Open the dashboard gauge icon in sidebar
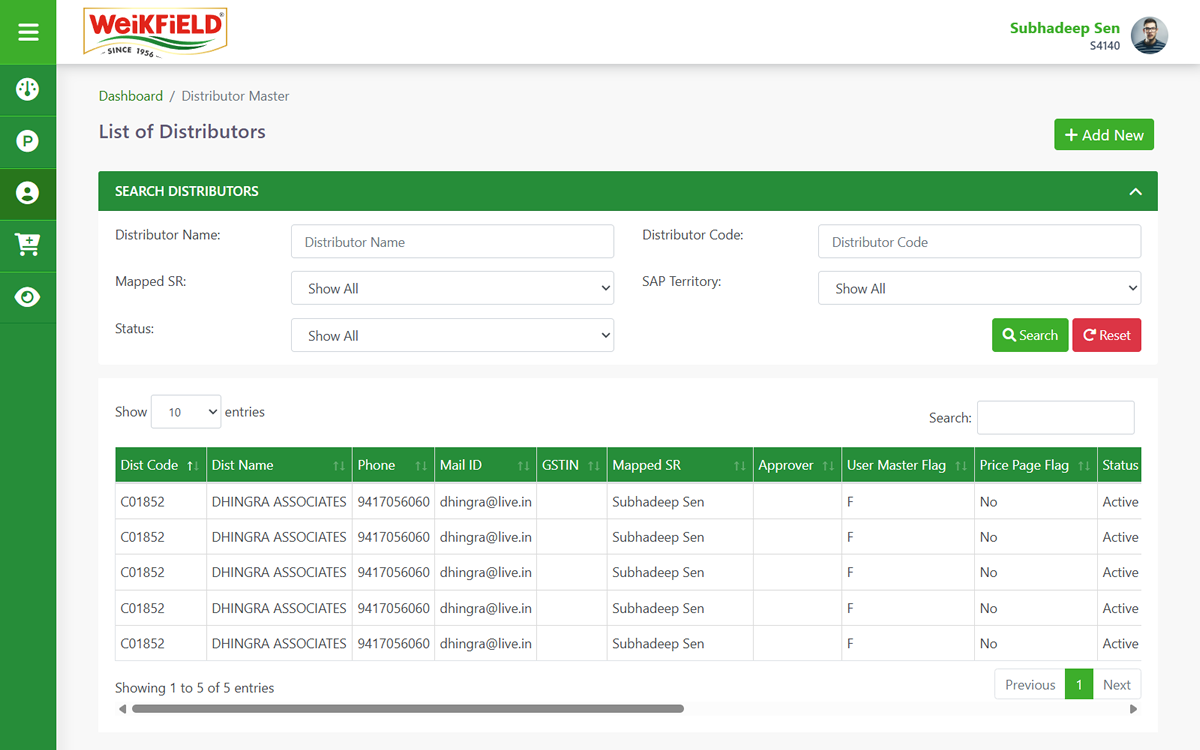 (x=28, y=90)
